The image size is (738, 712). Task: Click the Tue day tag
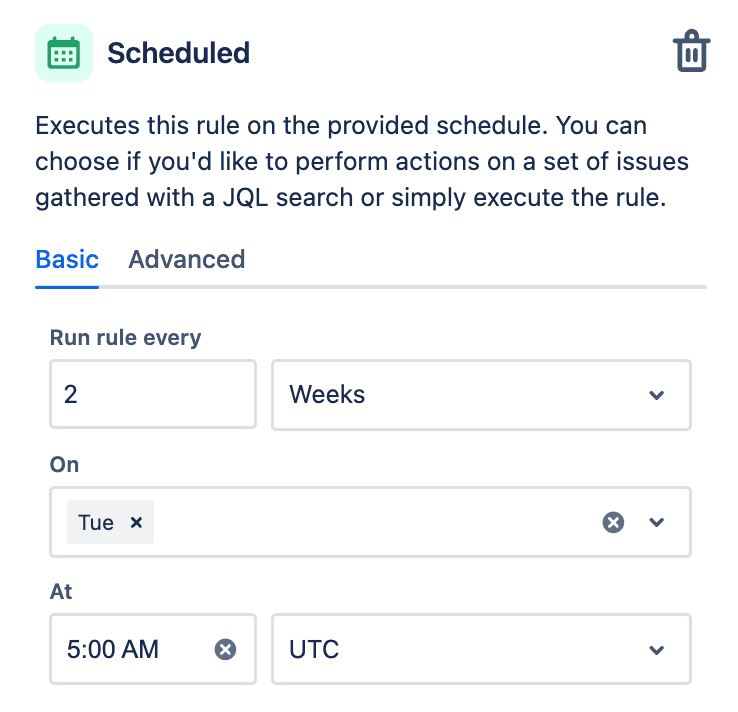[96, 522]
